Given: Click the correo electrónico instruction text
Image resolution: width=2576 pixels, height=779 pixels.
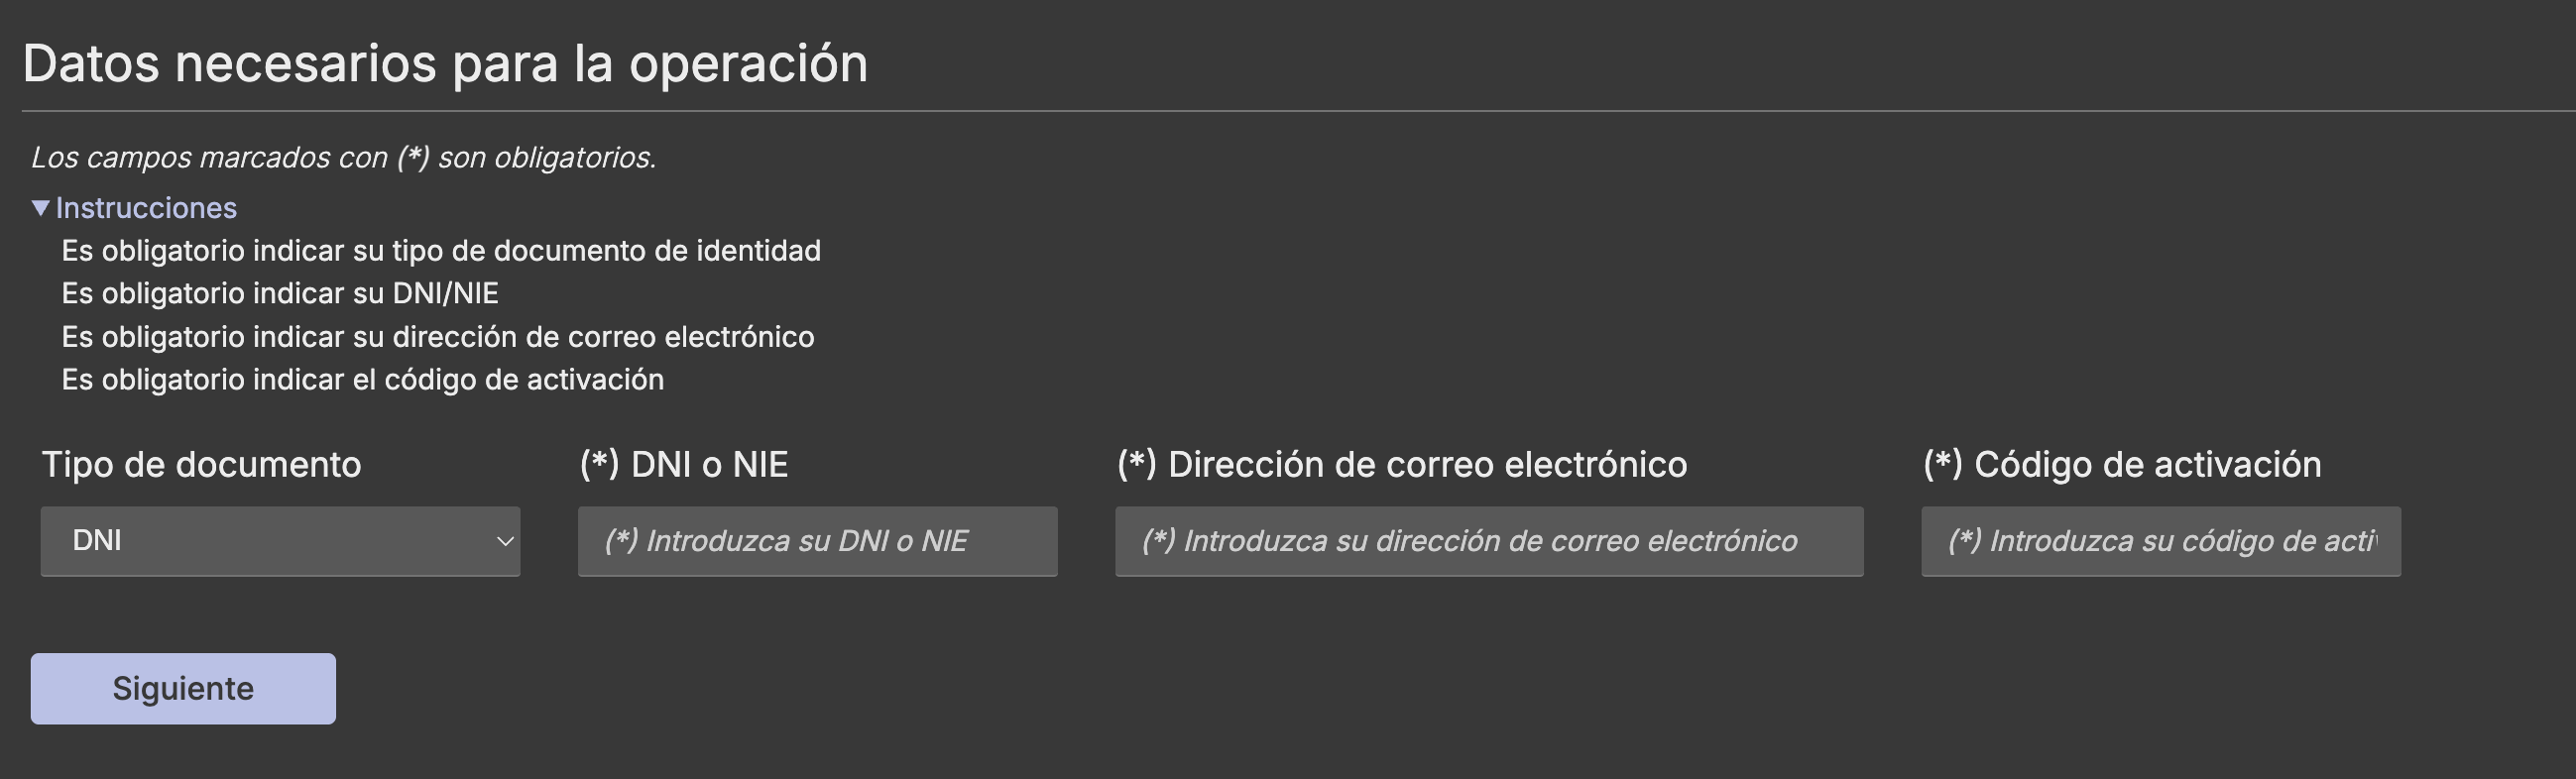Looking at the screenshot, I should click(439, 337).
